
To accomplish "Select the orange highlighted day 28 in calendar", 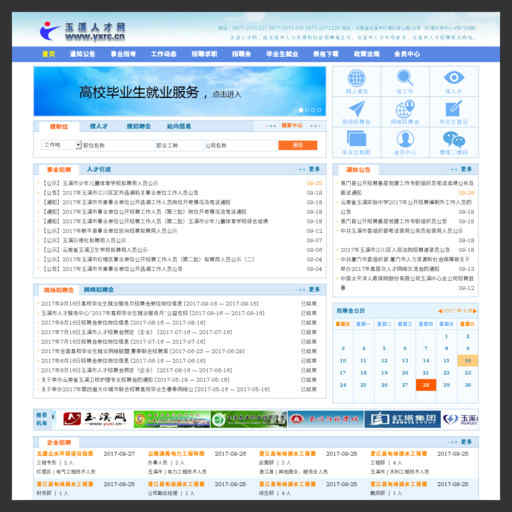I will 426,385.
